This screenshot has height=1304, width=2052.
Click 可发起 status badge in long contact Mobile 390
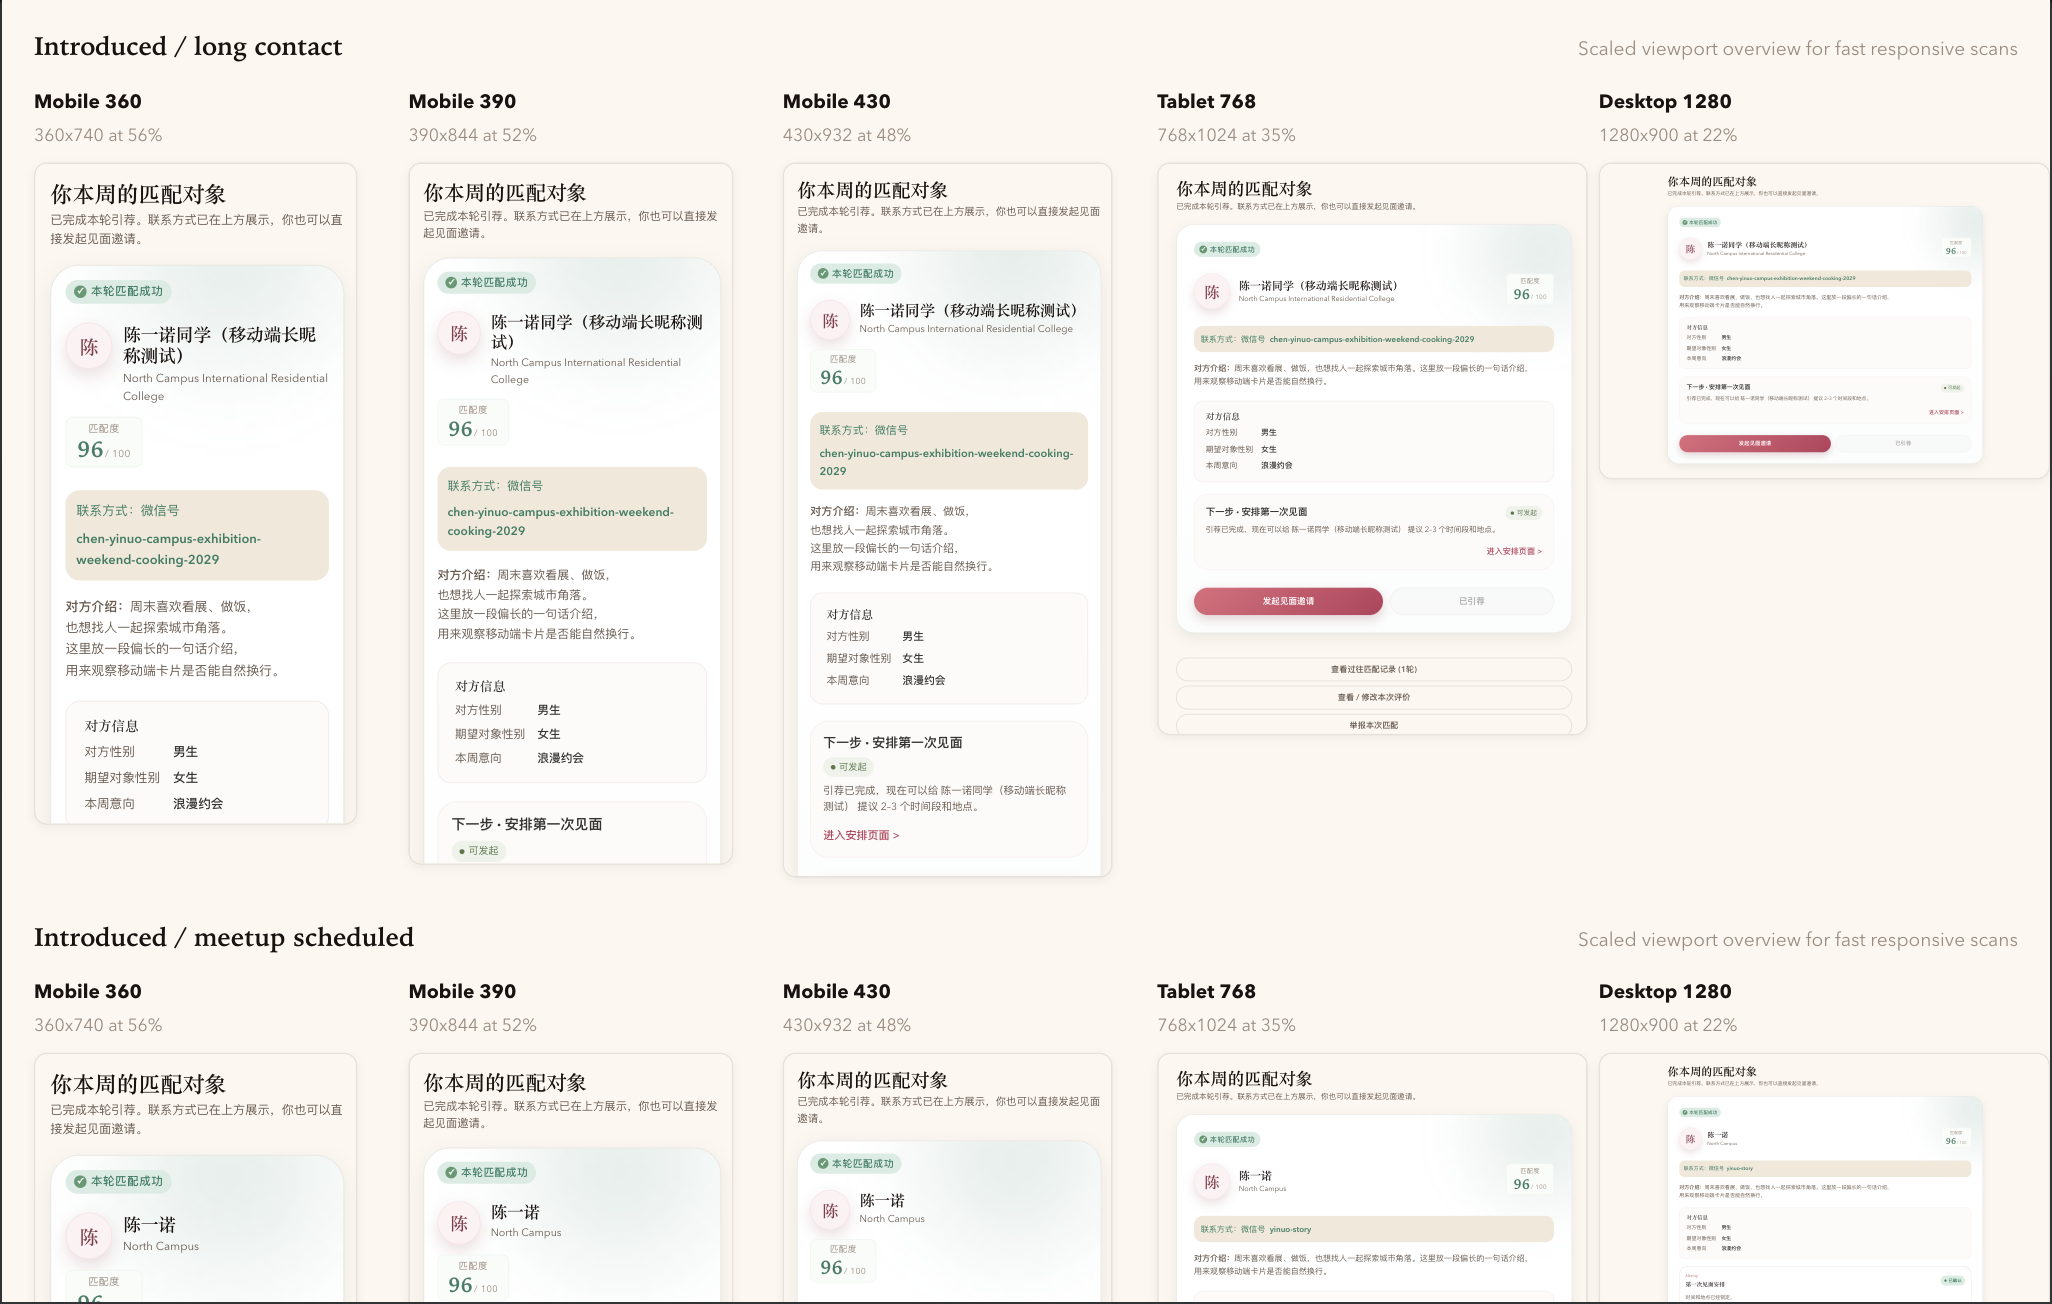[x=479, y=851]
